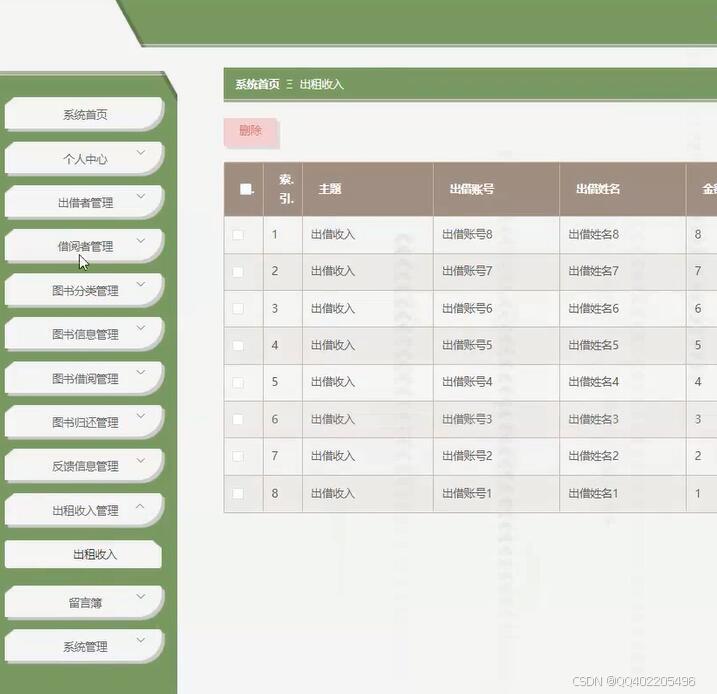
Task: Click the 出租收入 breadcrumb entry
Action: point(321,84)
